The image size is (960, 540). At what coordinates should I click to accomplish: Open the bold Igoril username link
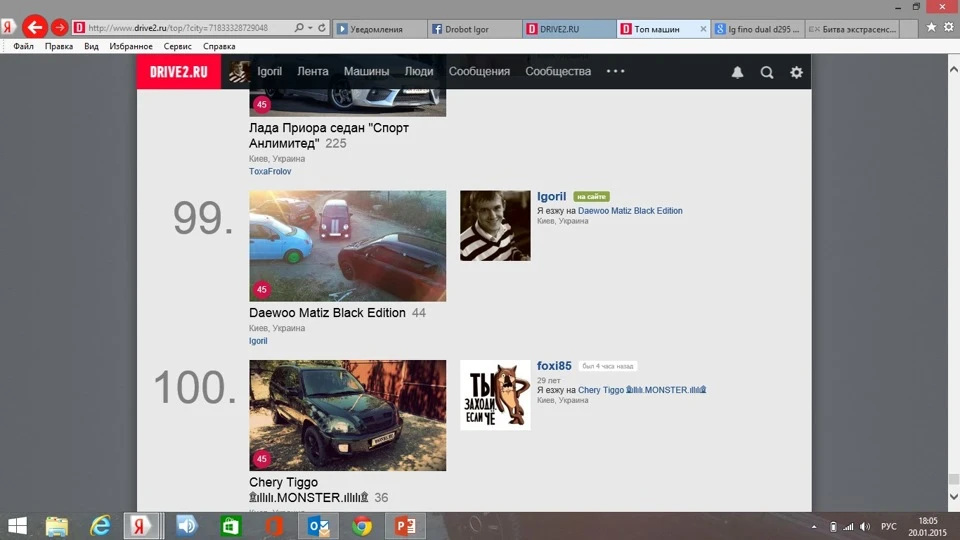(x=552, y=197)
